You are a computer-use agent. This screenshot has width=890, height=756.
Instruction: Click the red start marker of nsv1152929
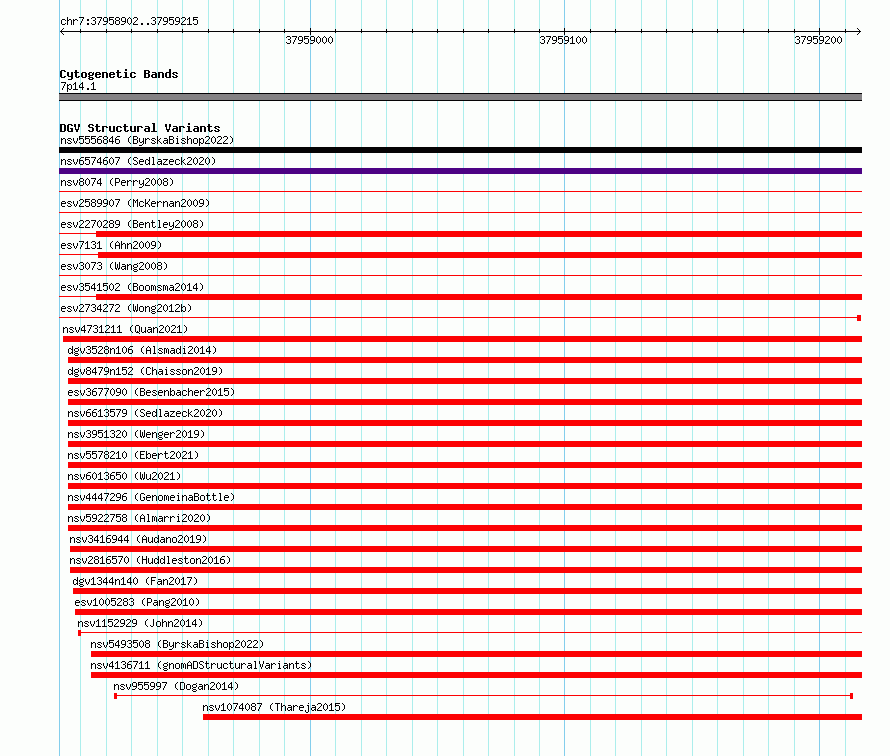click(79, 633)
